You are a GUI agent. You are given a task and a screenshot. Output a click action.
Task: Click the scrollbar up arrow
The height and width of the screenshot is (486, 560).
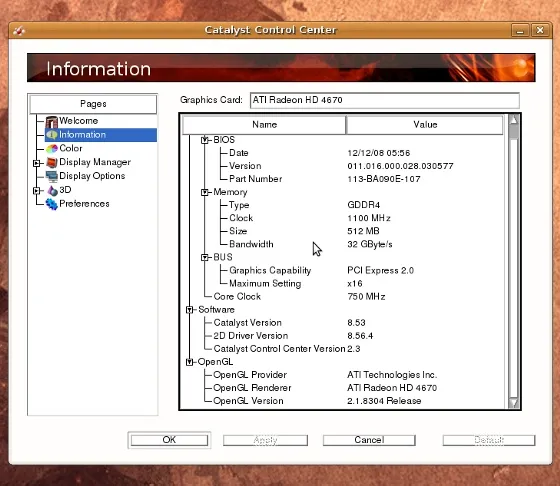tap(514, 120)
